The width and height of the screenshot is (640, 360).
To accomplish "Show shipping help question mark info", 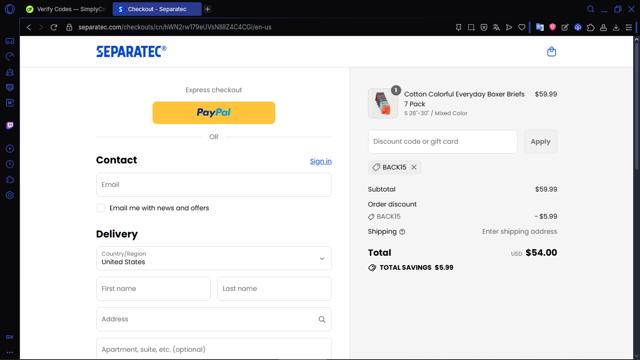I will tap(402, 232).
